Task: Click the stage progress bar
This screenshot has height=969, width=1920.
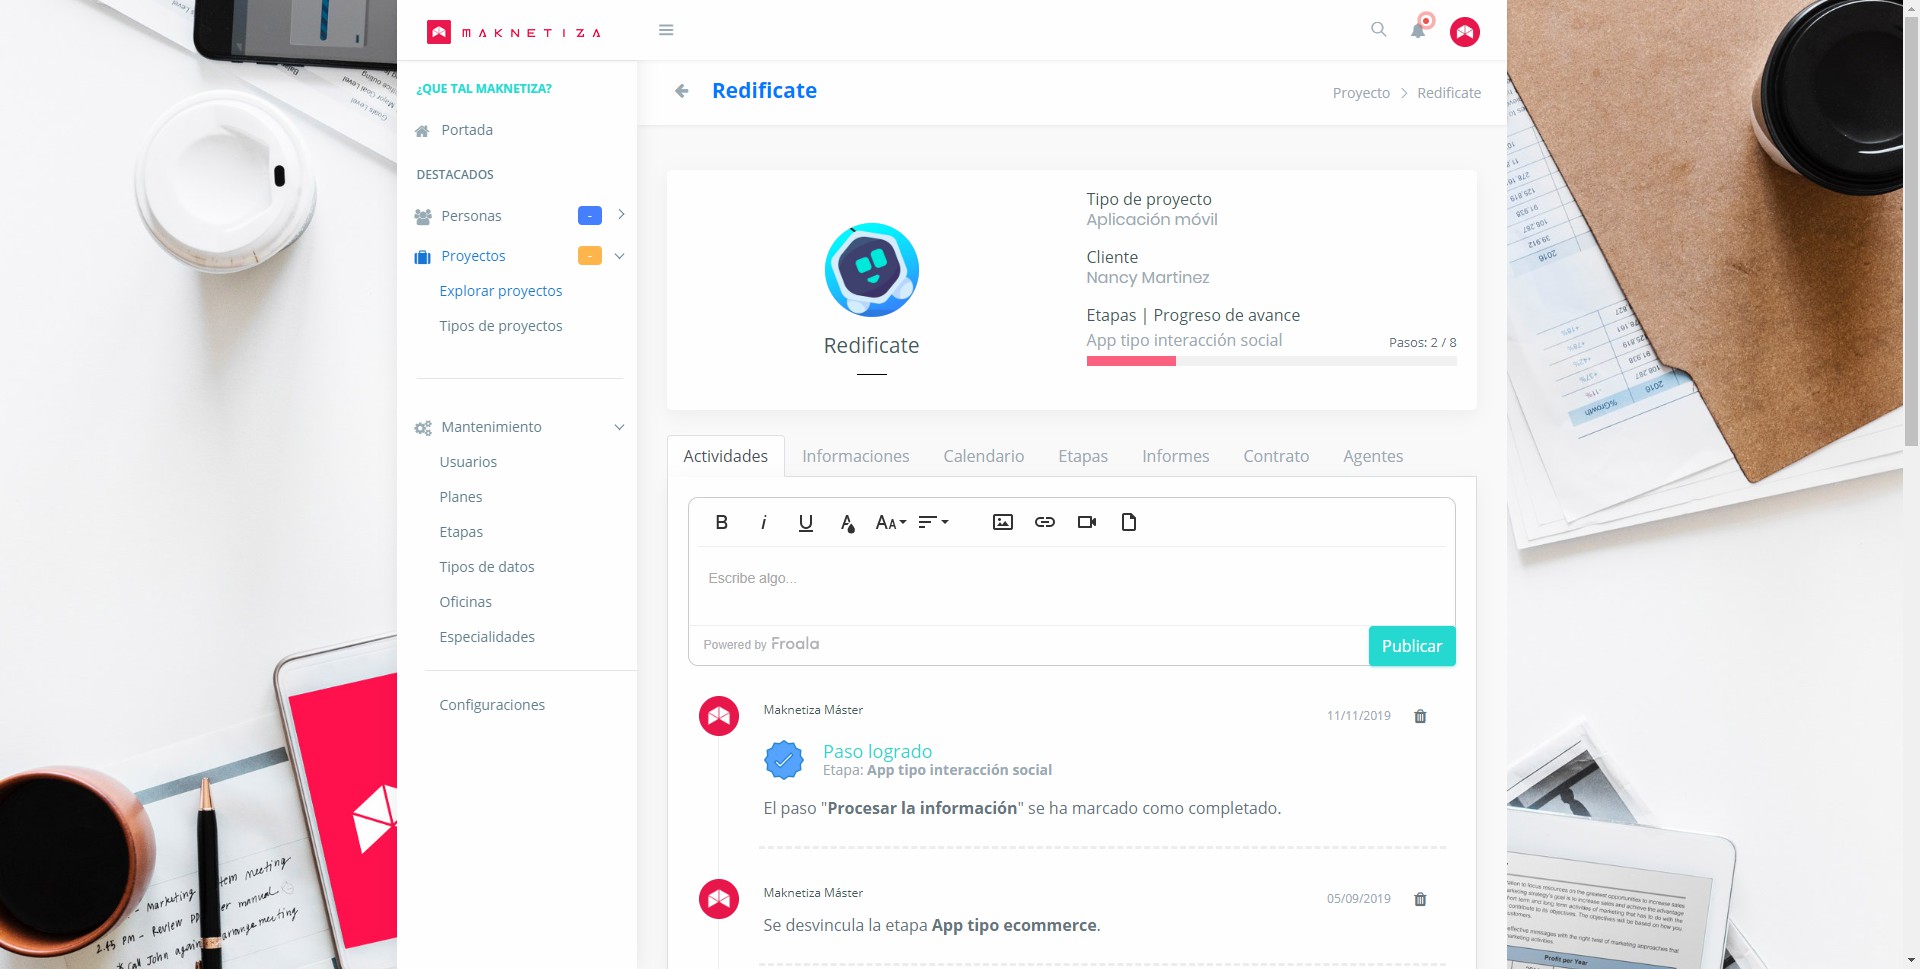Action: [1271, 361]
